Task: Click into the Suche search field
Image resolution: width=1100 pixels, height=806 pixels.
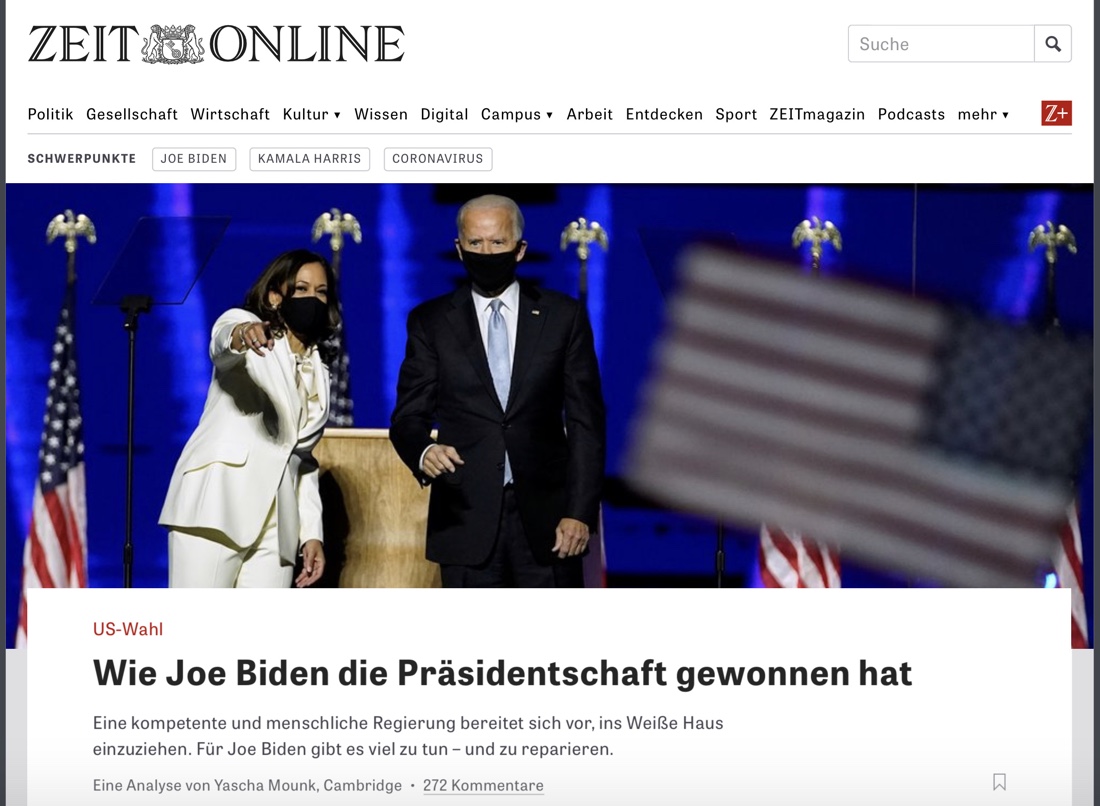Action: tap(941, 43)
